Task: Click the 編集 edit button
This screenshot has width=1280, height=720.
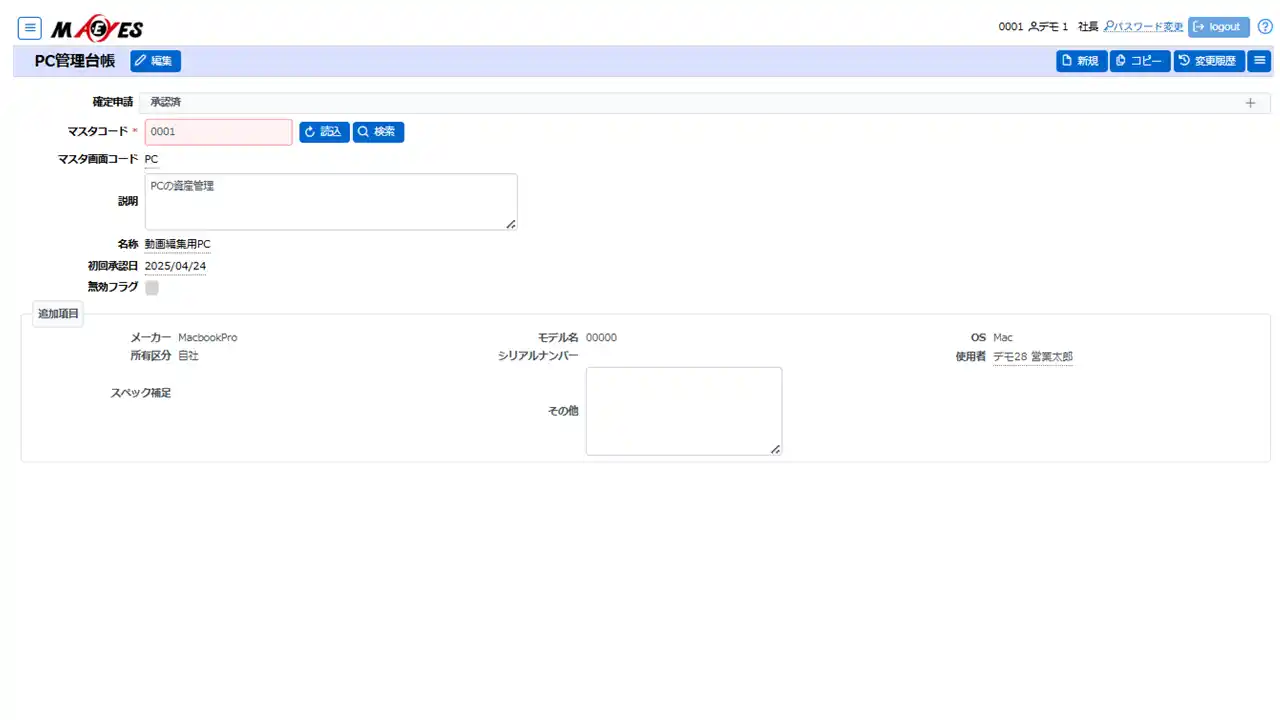Action: pyautogui.click(x=155, y=61)
